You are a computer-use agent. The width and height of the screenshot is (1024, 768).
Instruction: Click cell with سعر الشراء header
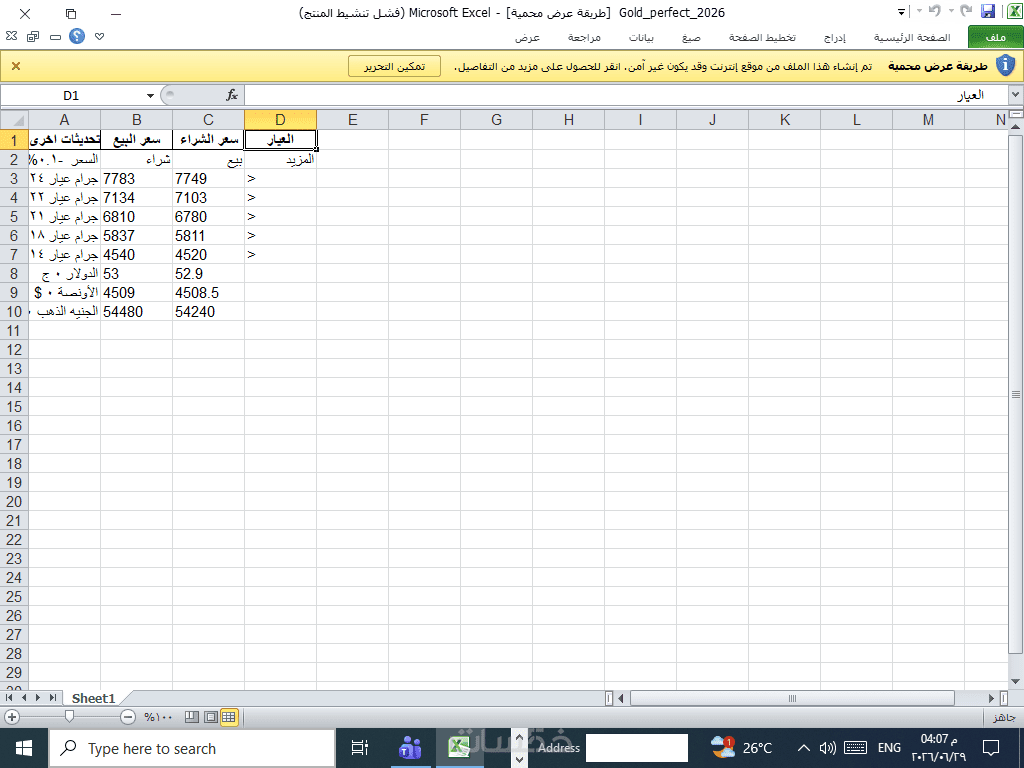click(x=208, y=140)
